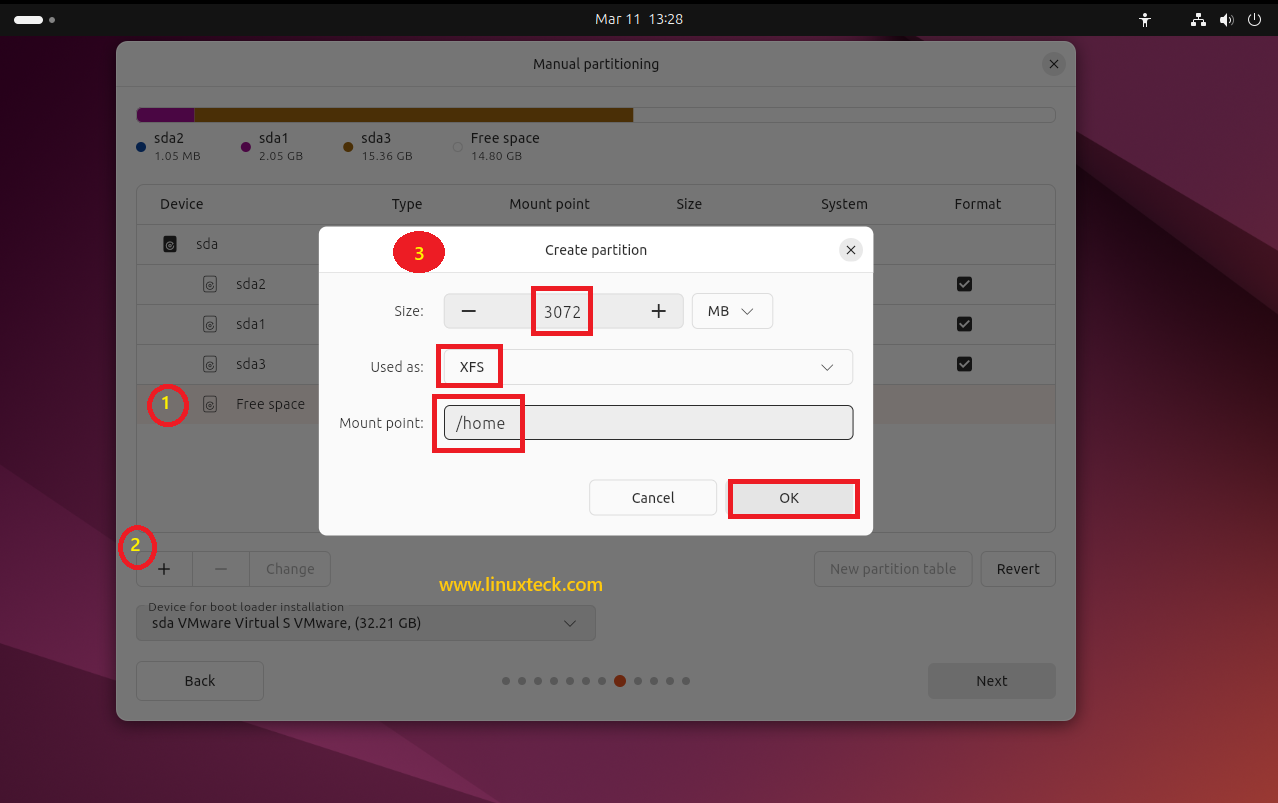Click the volume icon in the top bar

click(1226, 18)
